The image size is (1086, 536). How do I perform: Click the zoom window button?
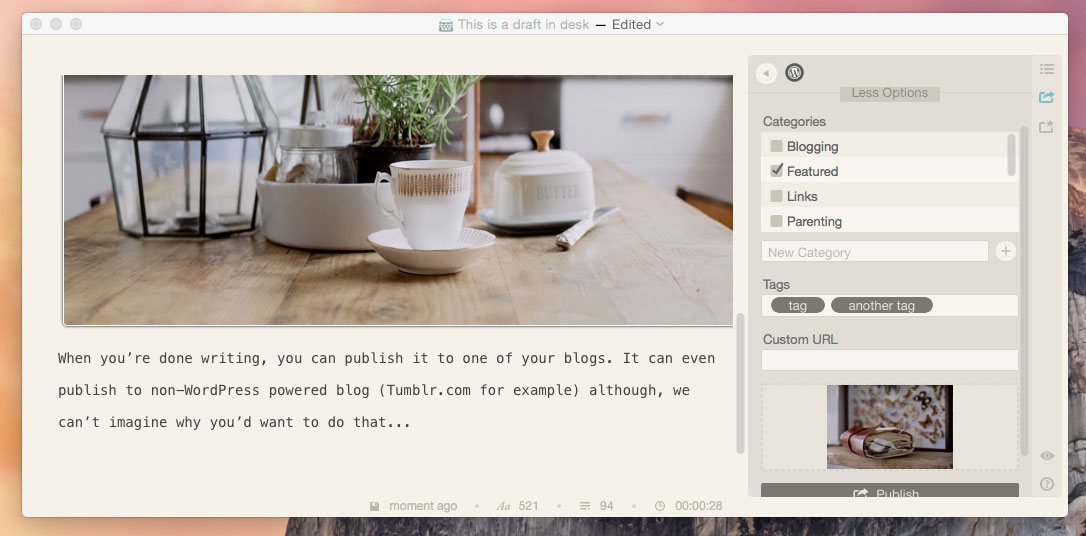[x=76, y=24]
